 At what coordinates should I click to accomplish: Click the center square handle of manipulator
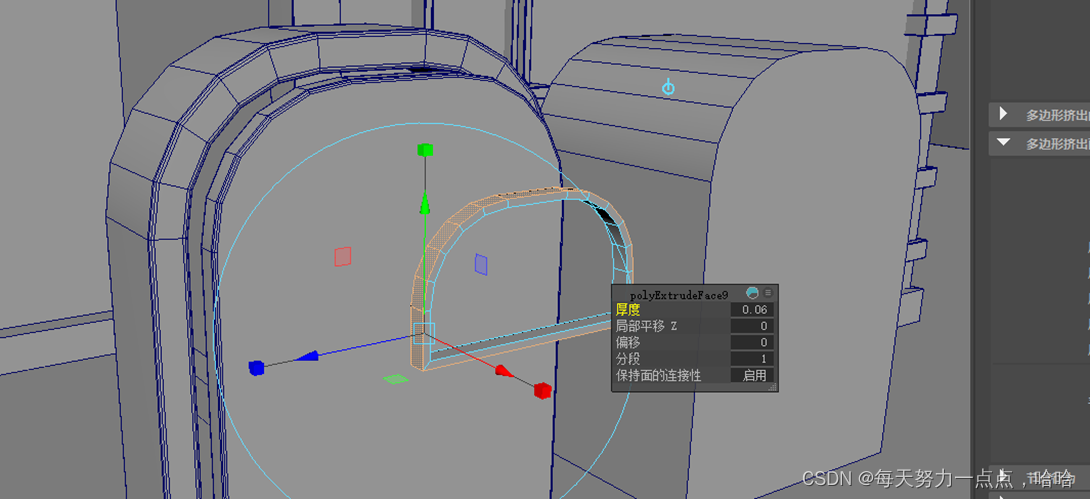click(x=423, y=334)
